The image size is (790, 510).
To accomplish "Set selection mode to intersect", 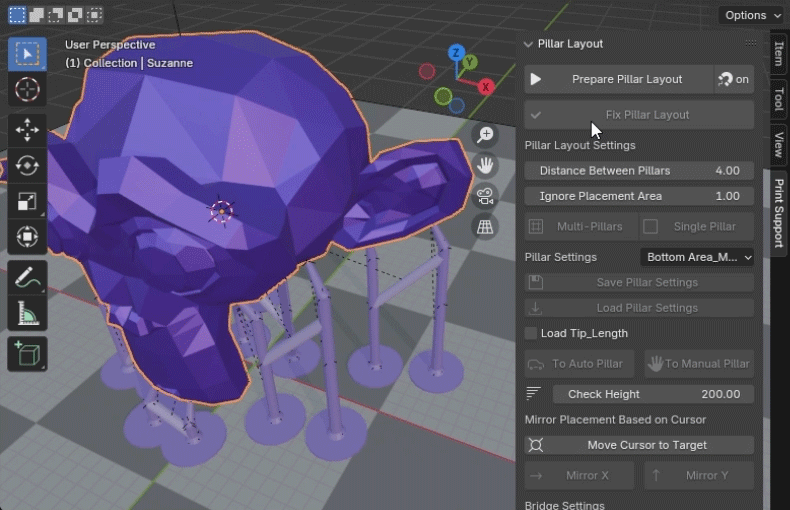I will [94, 15].
